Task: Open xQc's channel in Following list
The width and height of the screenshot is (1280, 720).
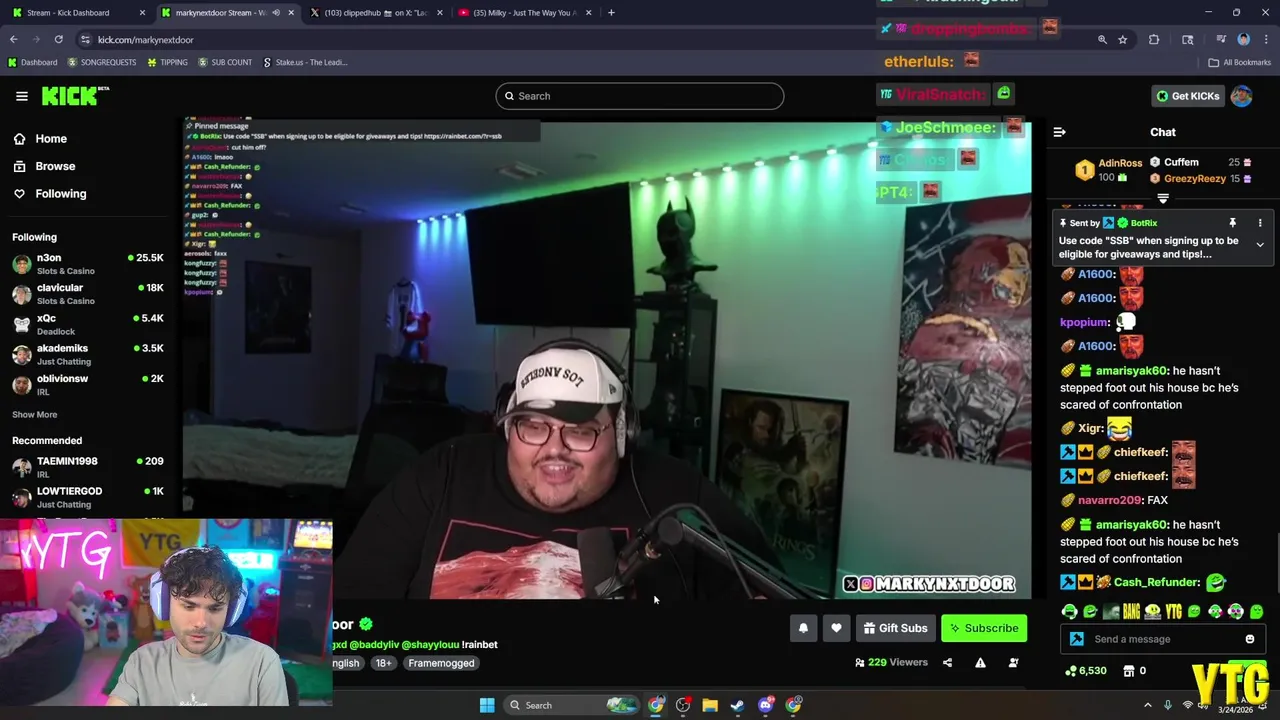Action: click(88, 324)
